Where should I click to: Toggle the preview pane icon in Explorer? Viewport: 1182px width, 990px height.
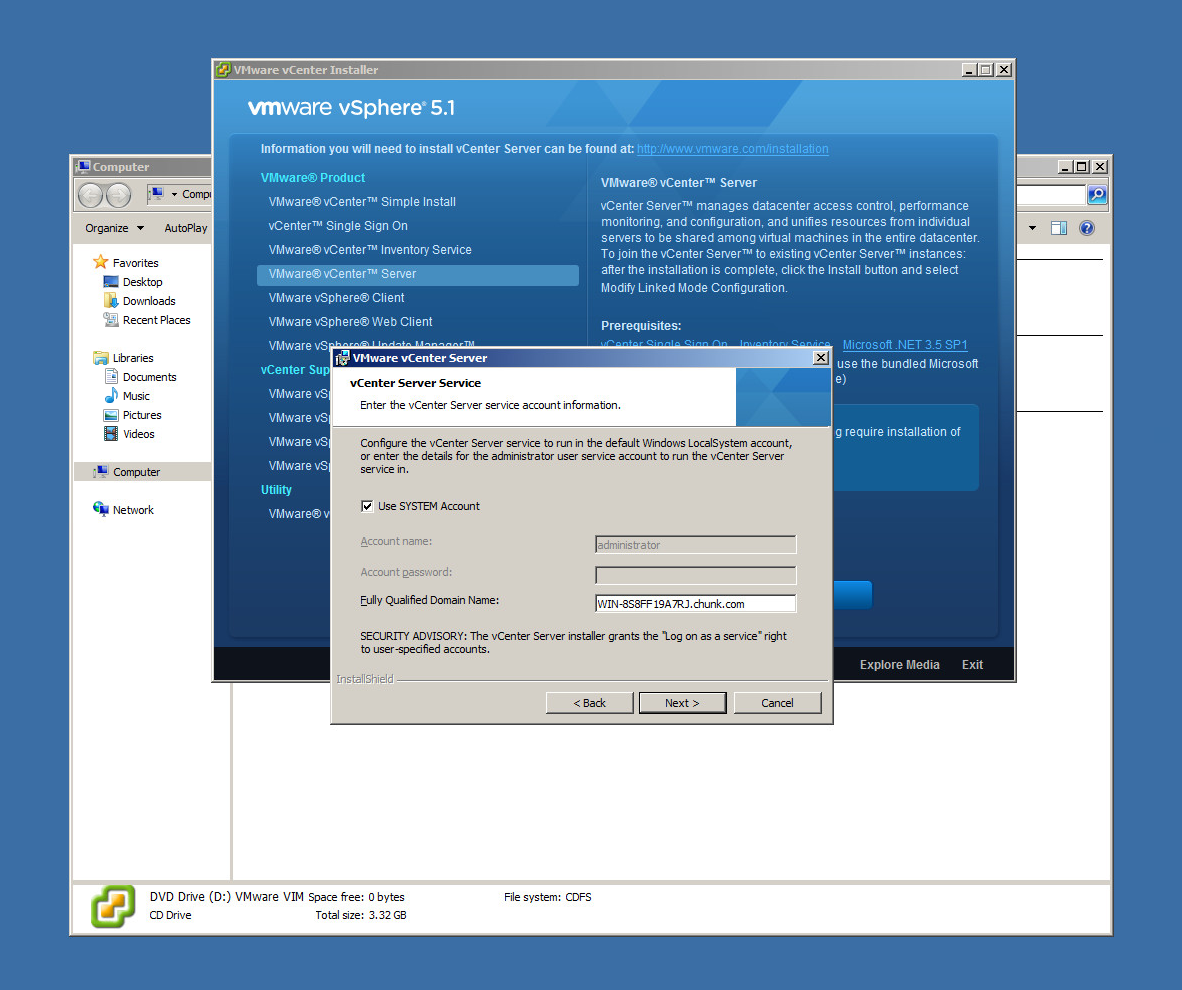coord(1059,228)
